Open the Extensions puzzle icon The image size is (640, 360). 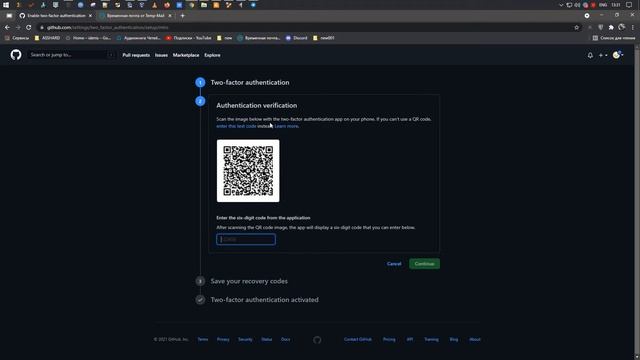611,27
